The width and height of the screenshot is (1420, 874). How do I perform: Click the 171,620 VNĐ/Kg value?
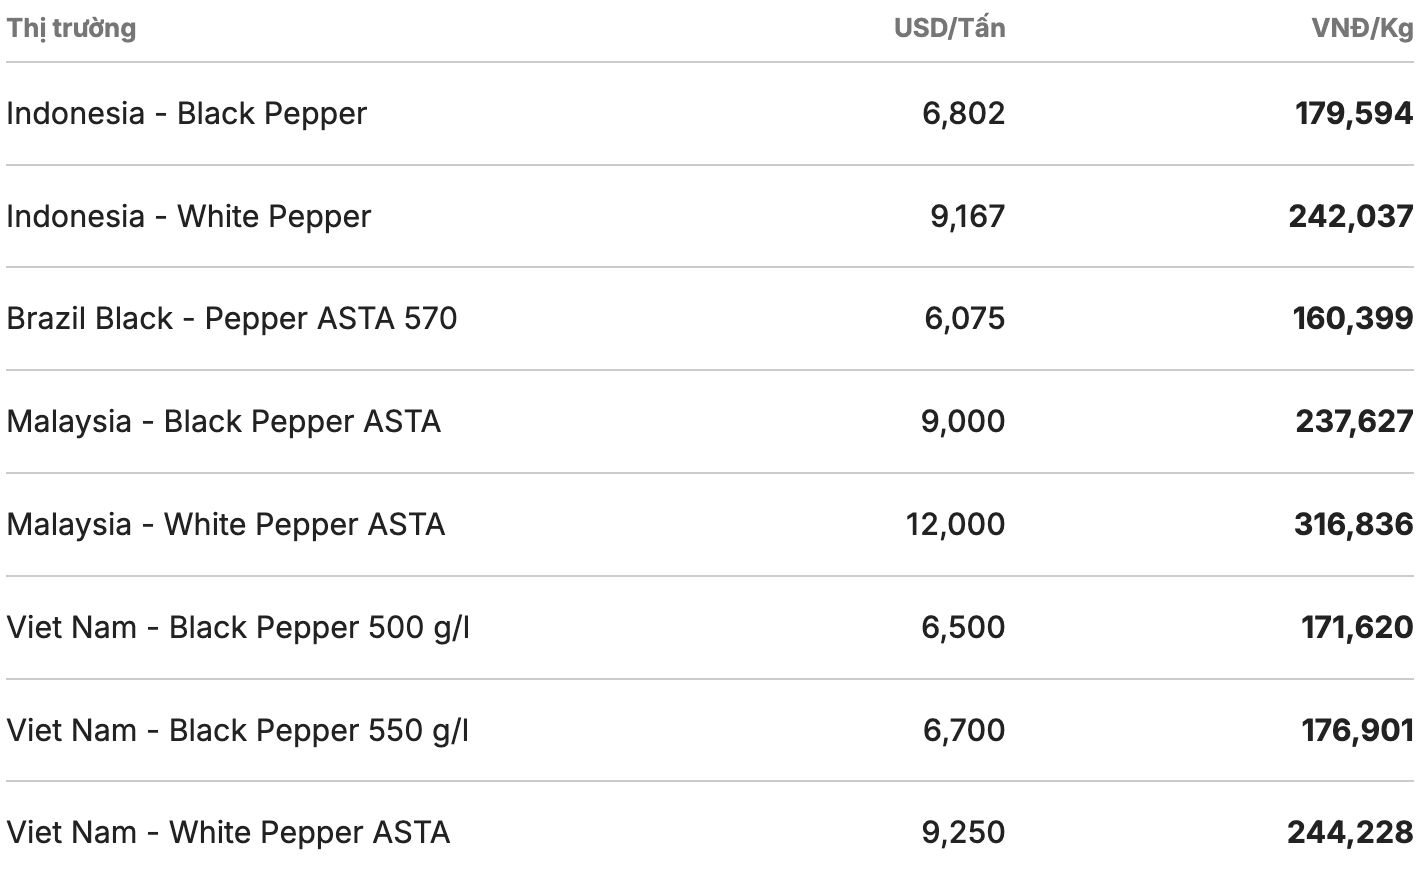1357,627
